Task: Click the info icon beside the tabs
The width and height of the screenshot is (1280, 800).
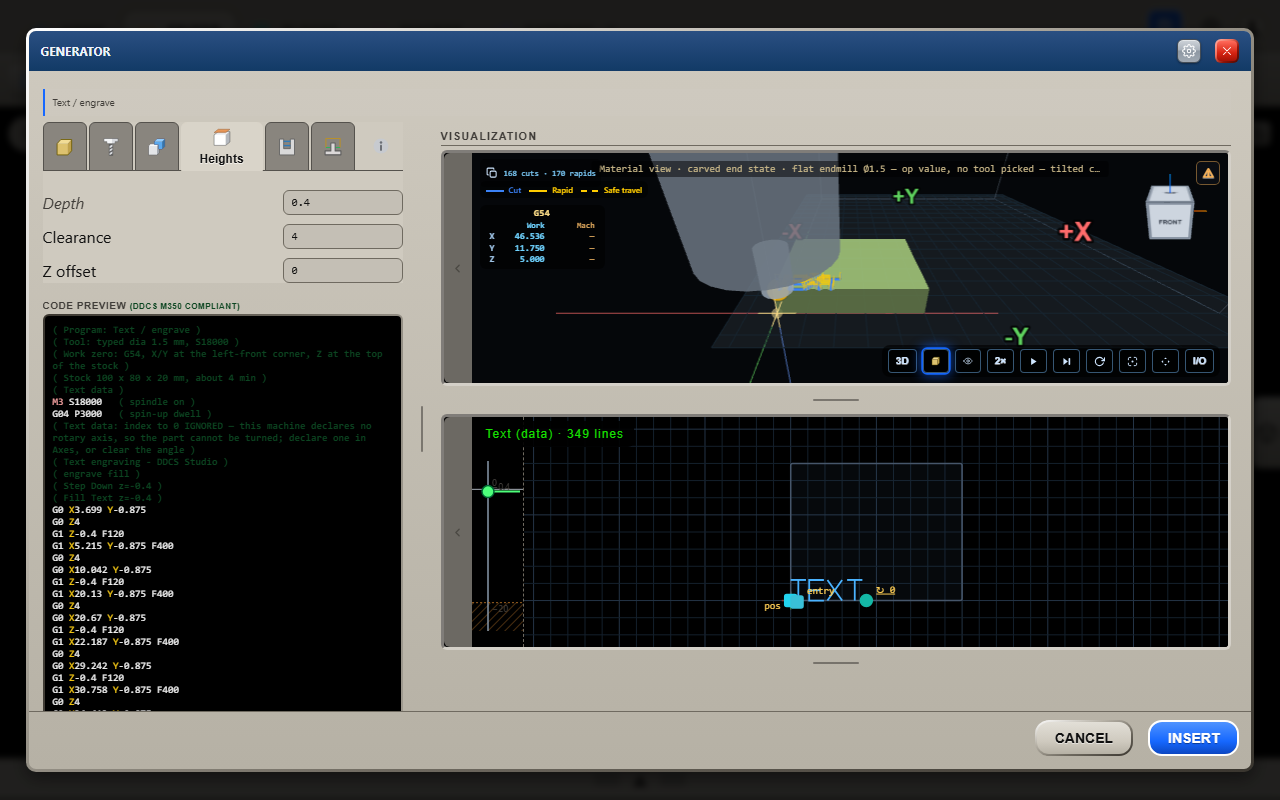Action: (380, 146)
